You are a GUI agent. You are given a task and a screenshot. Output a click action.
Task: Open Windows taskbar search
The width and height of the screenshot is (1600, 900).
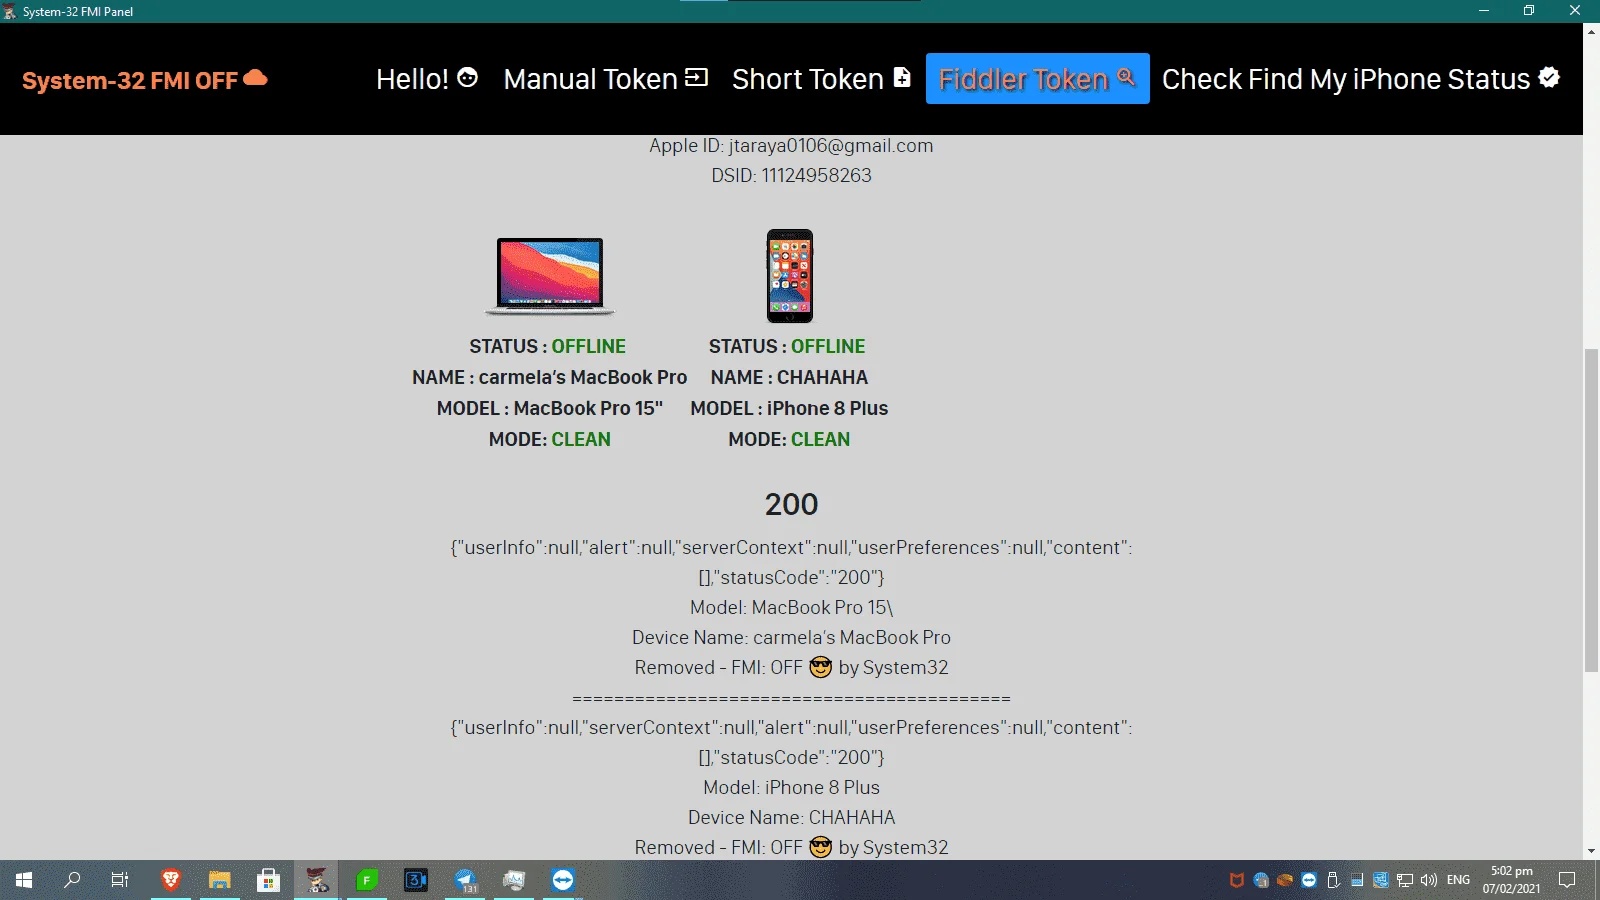pos(72,880)
